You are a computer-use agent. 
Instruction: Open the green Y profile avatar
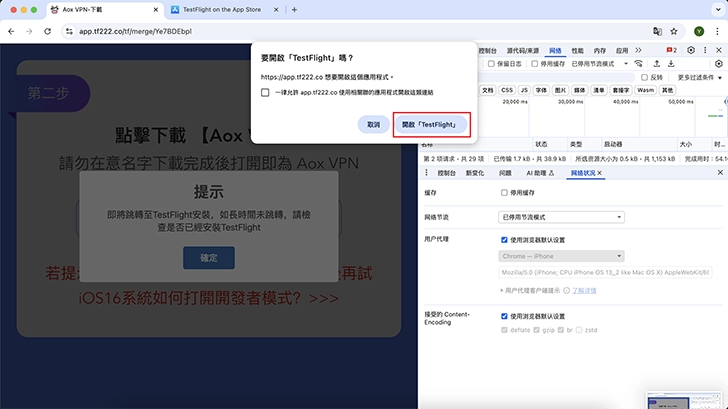(699, 32)
